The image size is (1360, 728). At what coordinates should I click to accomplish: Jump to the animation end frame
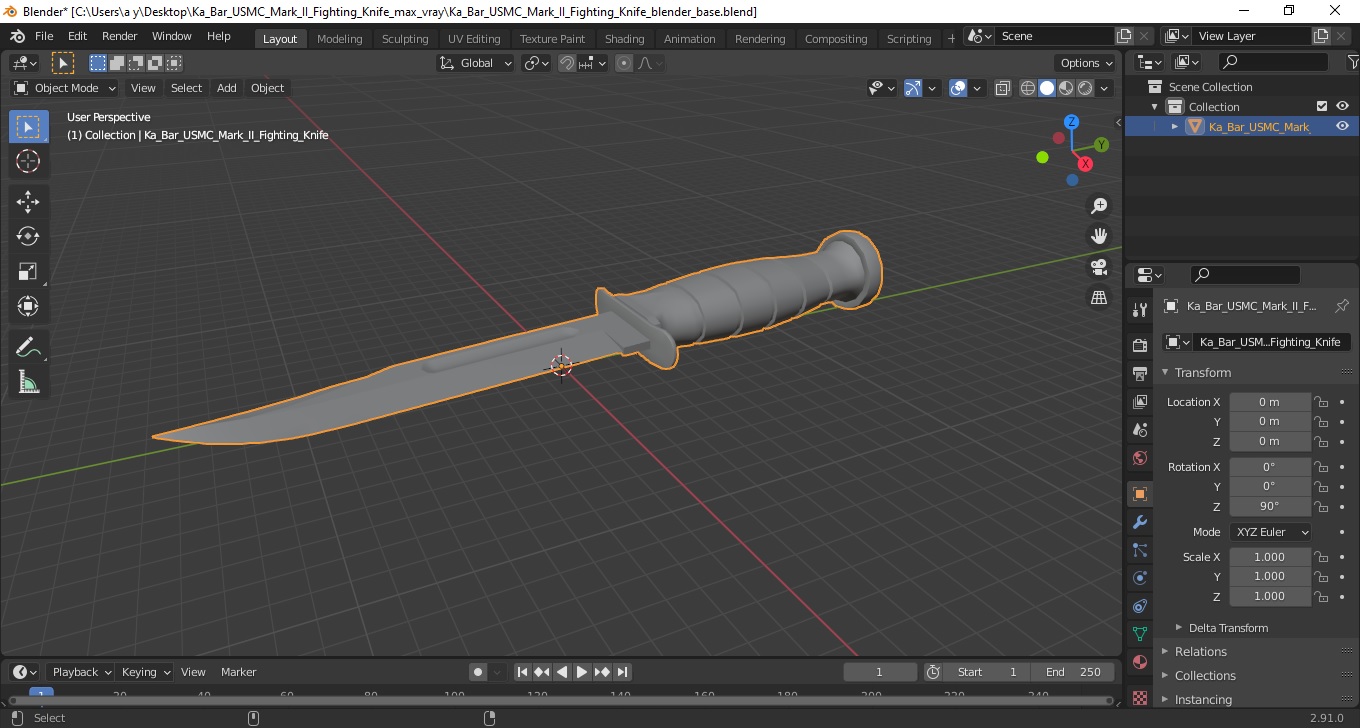622,672
